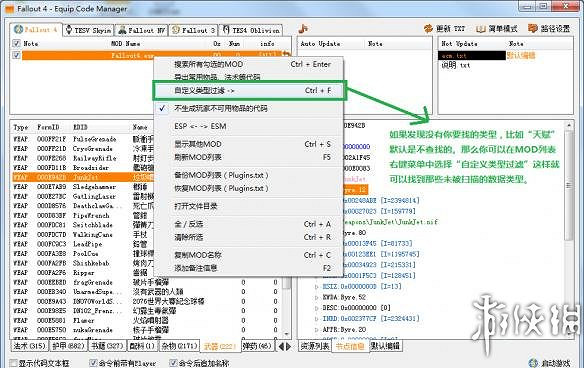Choose 打开文件目录 menu entry
The width and height of the screenshot is (584, 368).
coord(248,206)
